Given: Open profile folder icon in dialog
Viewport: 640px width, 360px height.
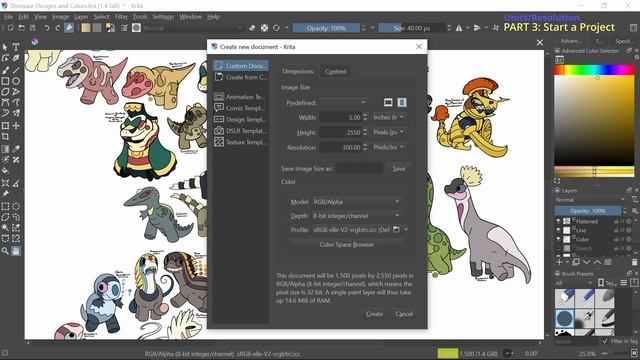Looking at the screenshot, I should 396,230.
